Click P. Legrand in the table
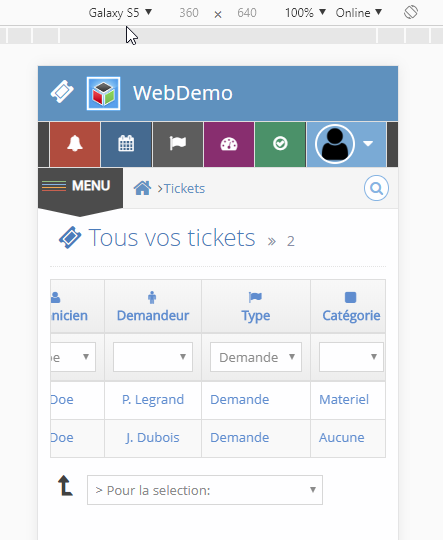Image resolution: width=443 pixels, height=540 pixels. (x=153, y=400)
